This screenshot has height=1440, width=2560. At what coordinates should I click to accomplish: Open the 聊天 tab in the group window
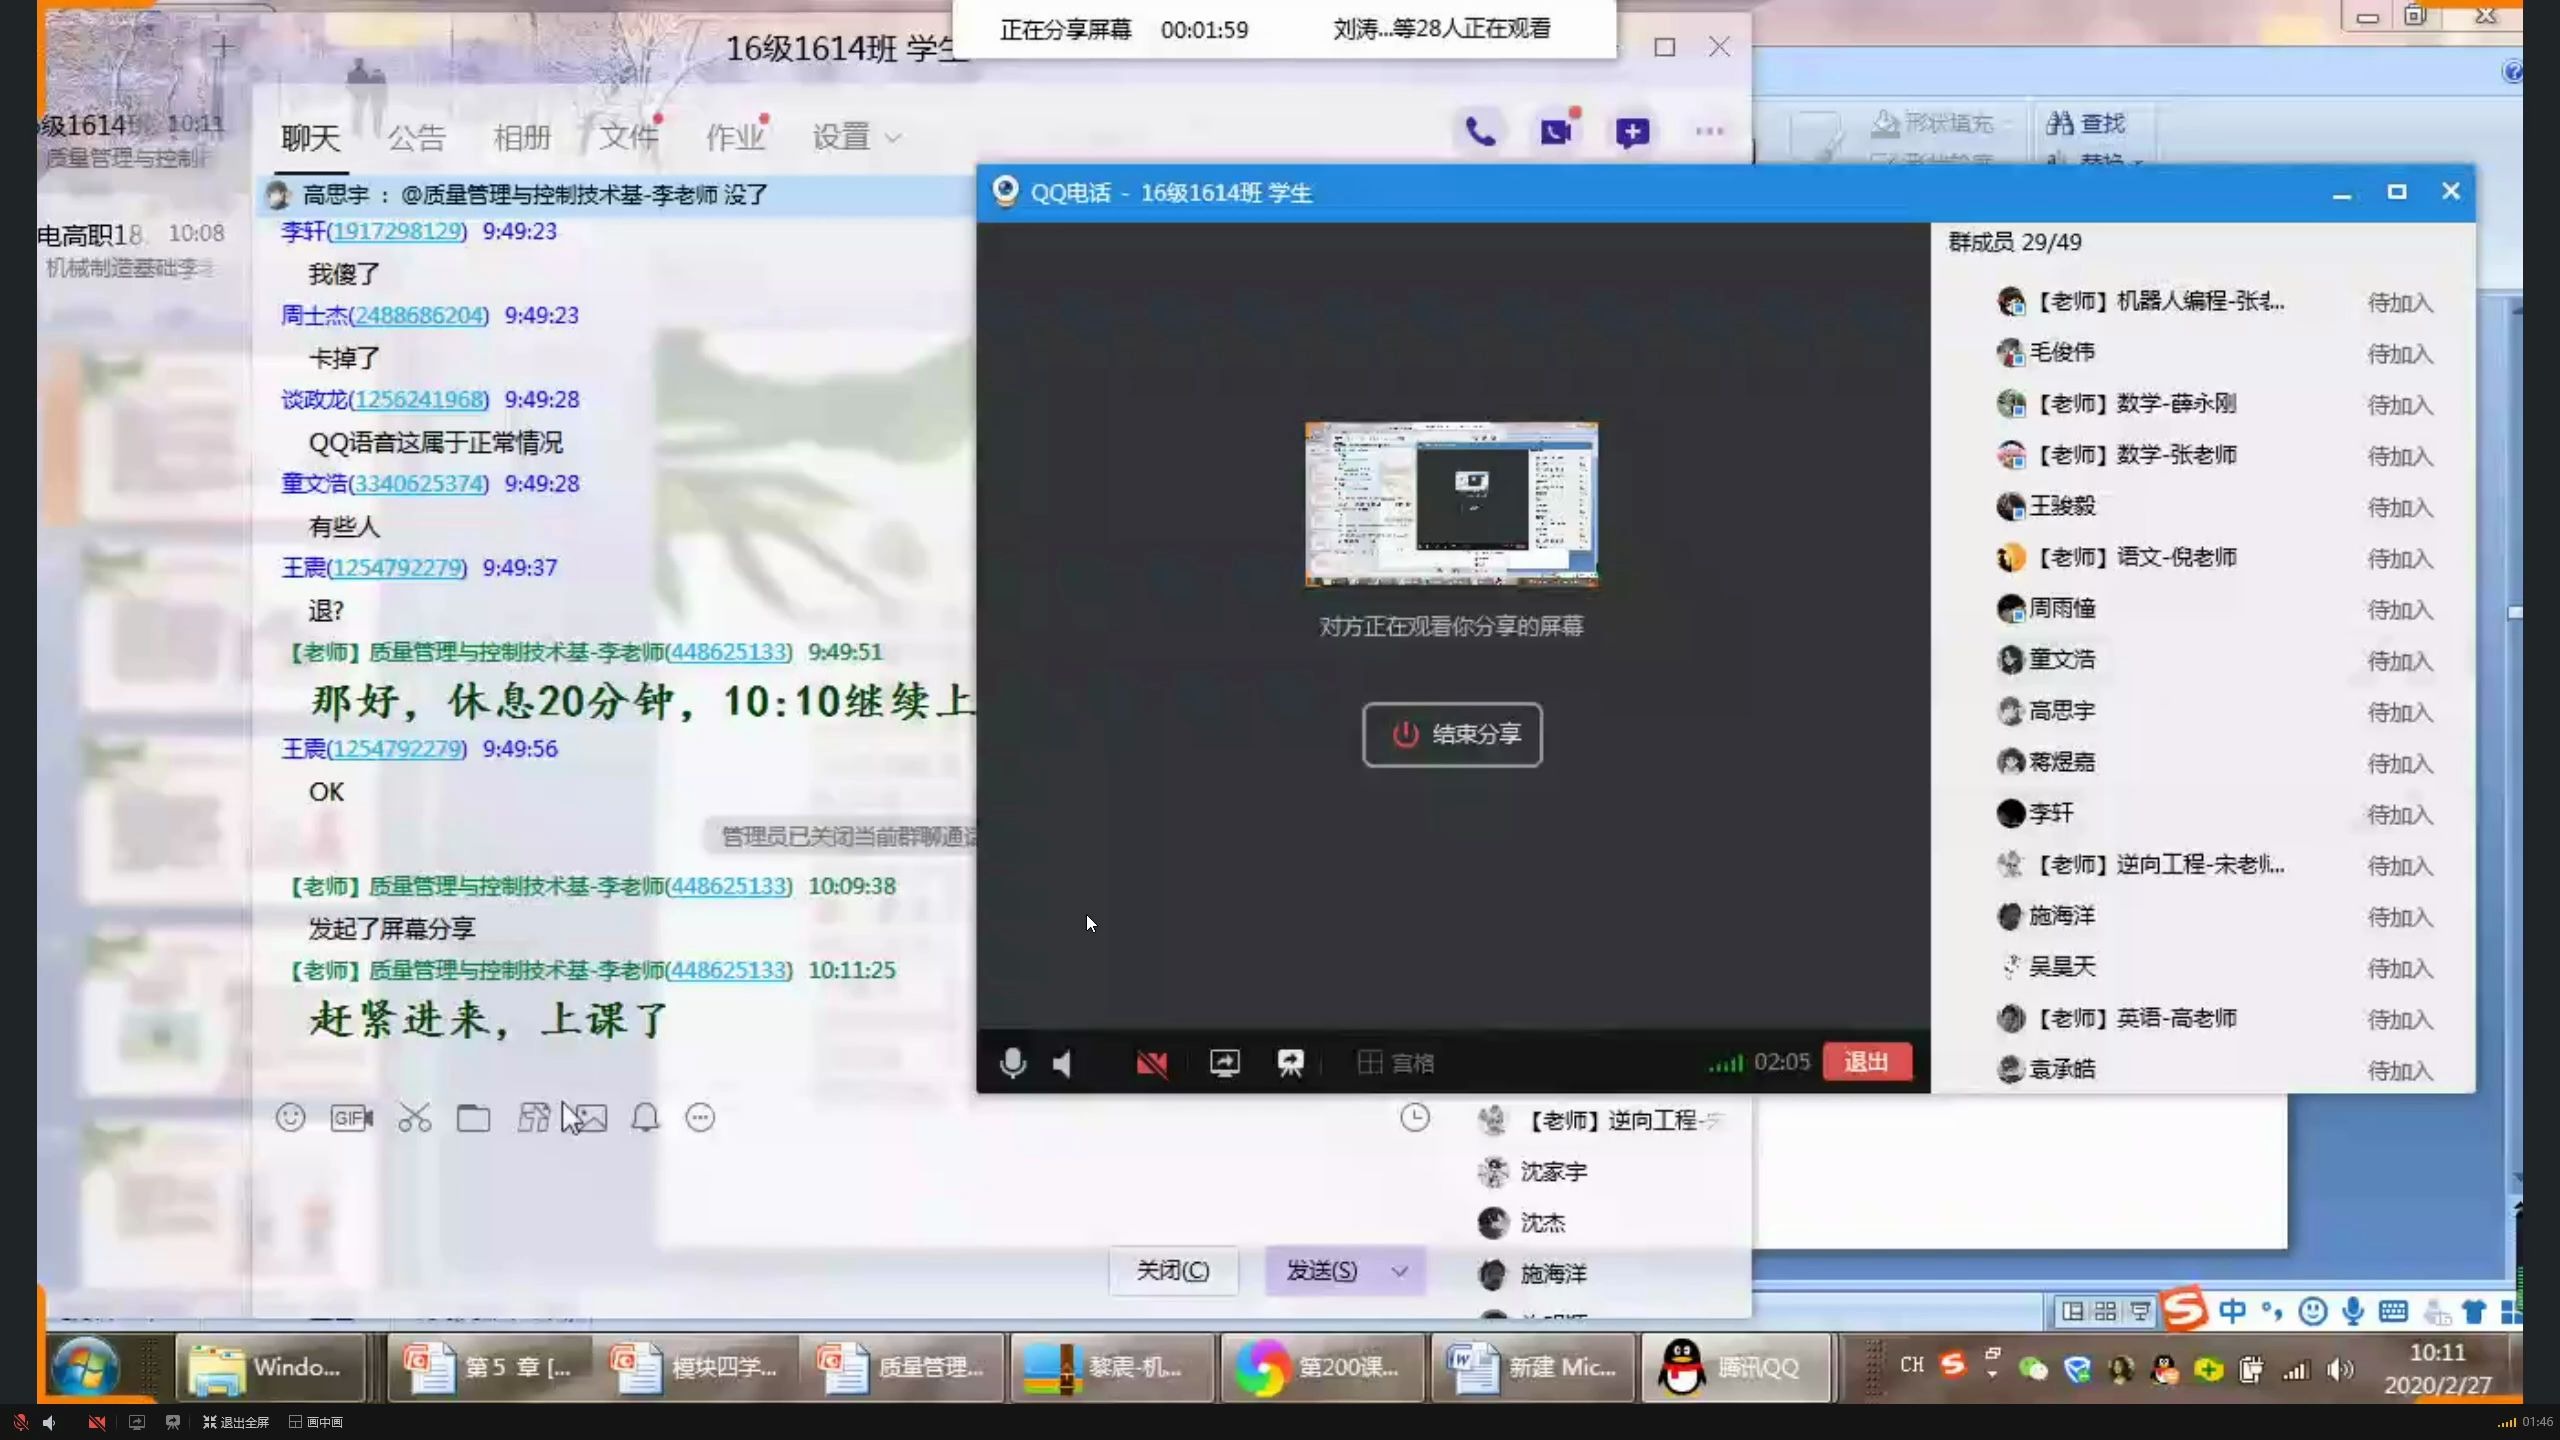tap(311, 137)
